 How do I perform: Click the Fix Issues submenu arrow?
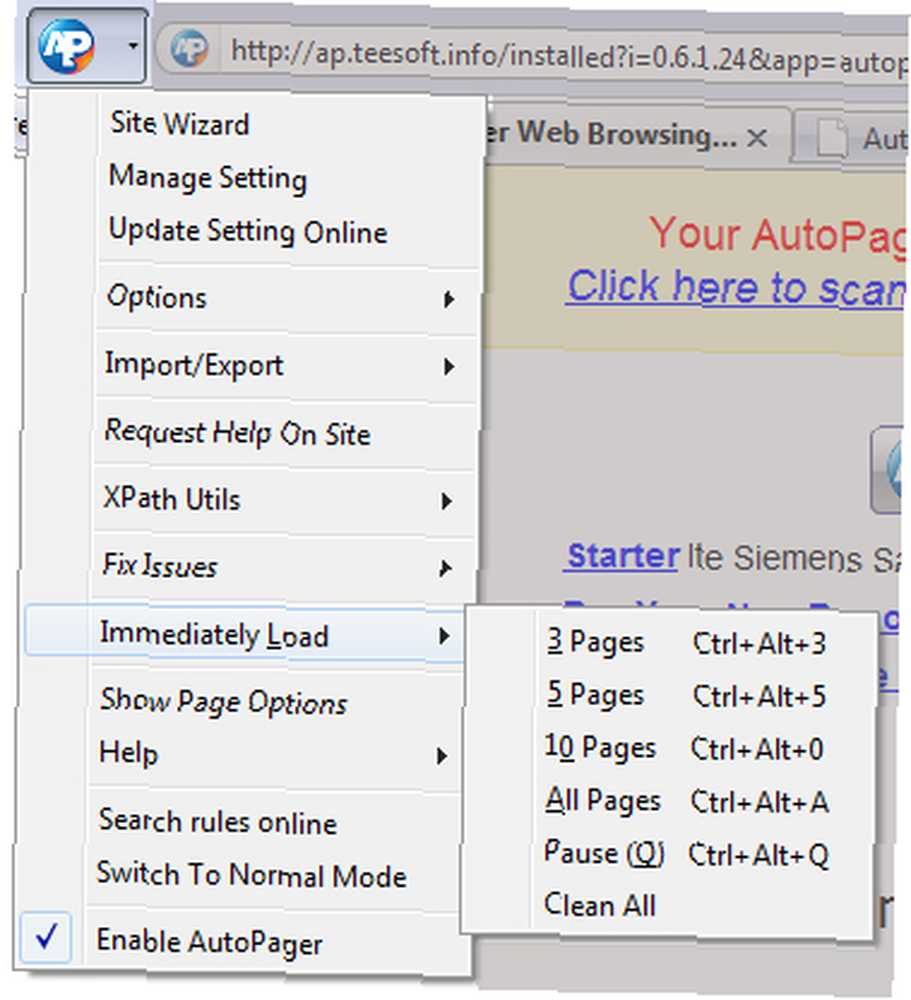(446, 568)
